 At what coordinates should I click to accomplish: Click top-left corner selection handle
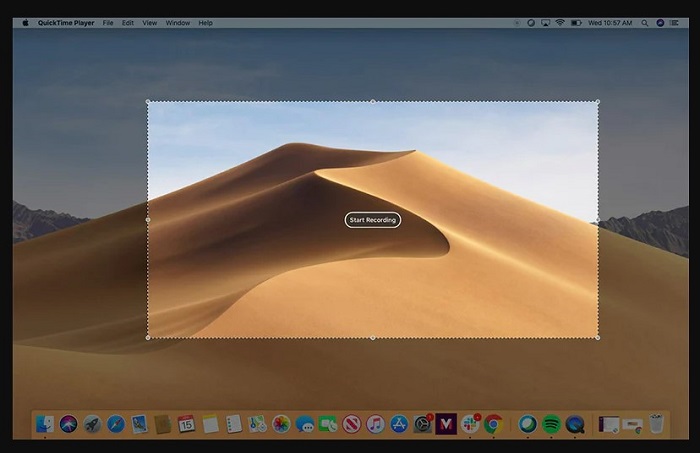pyautogui.click(x=148, y=102)
